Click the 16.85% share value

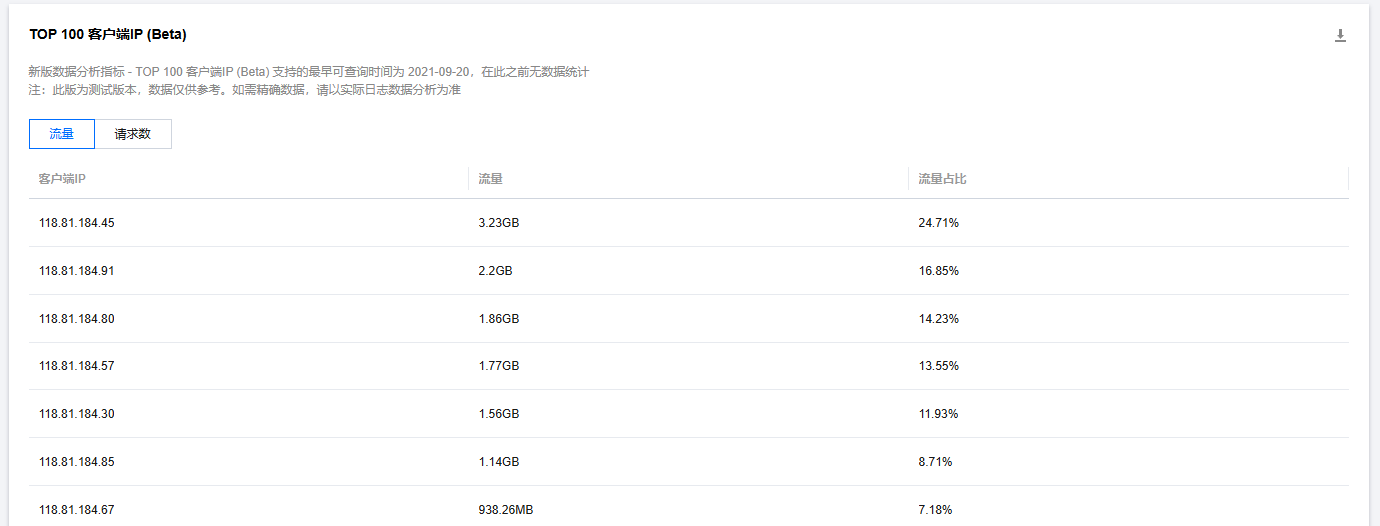pyautogui.click(x=938, y=271)
